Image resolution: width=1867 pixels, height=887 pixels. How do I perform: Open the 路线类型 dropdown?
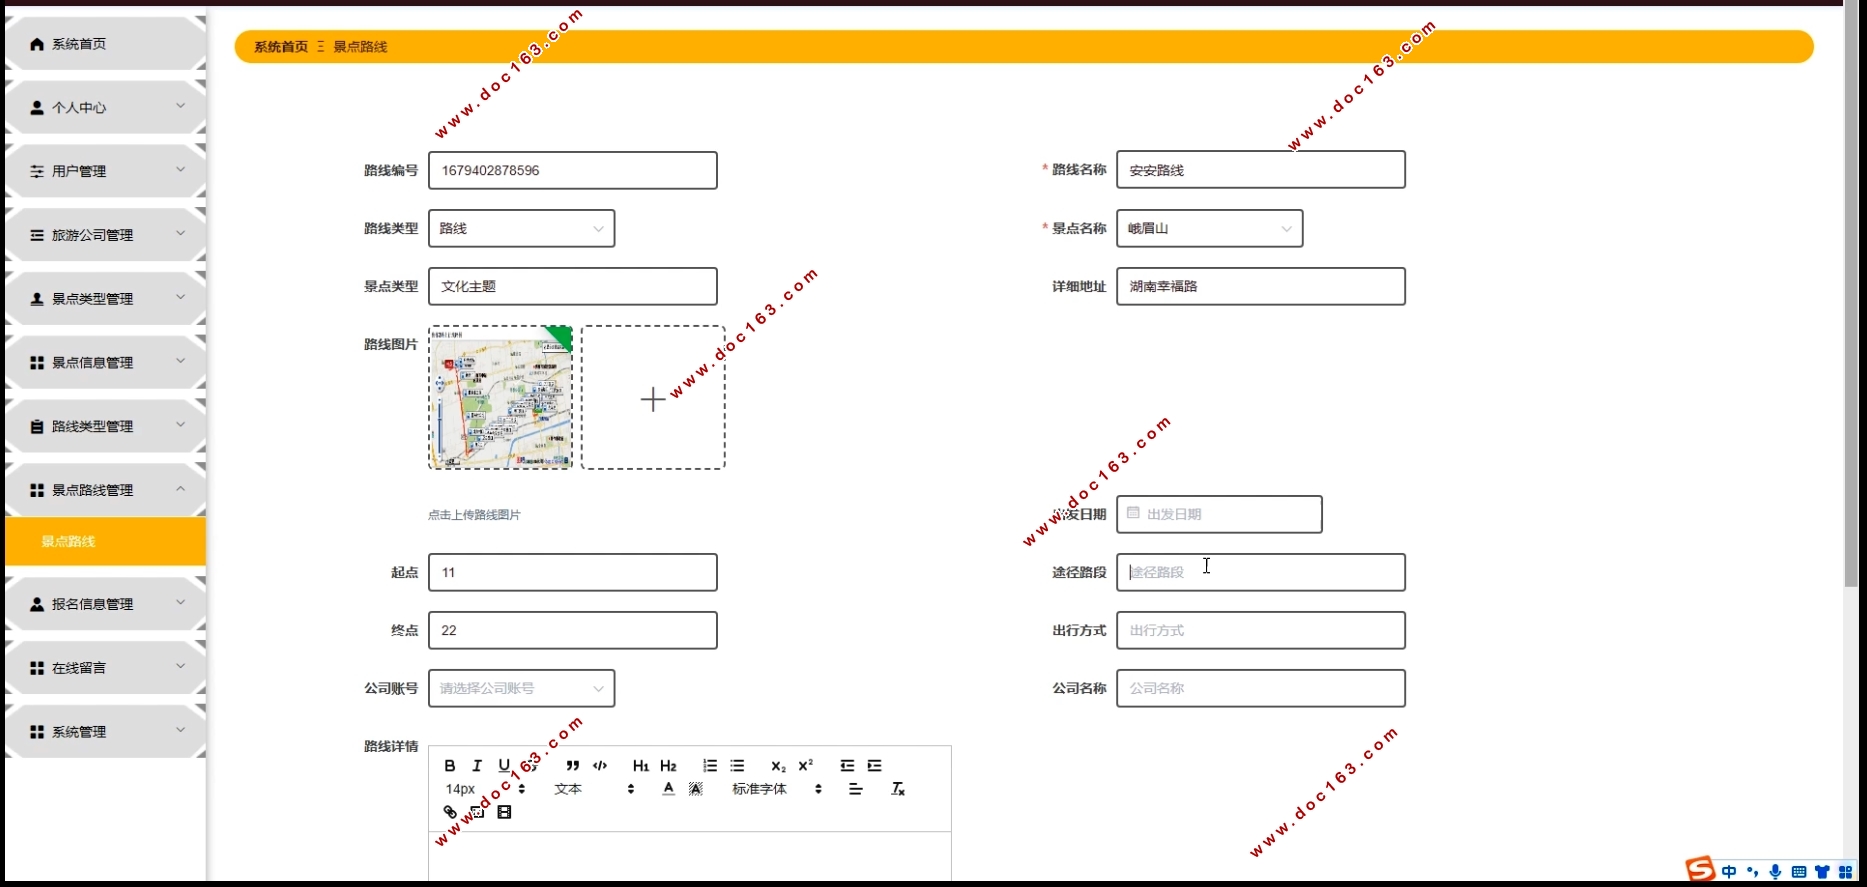tap(521, 228)
